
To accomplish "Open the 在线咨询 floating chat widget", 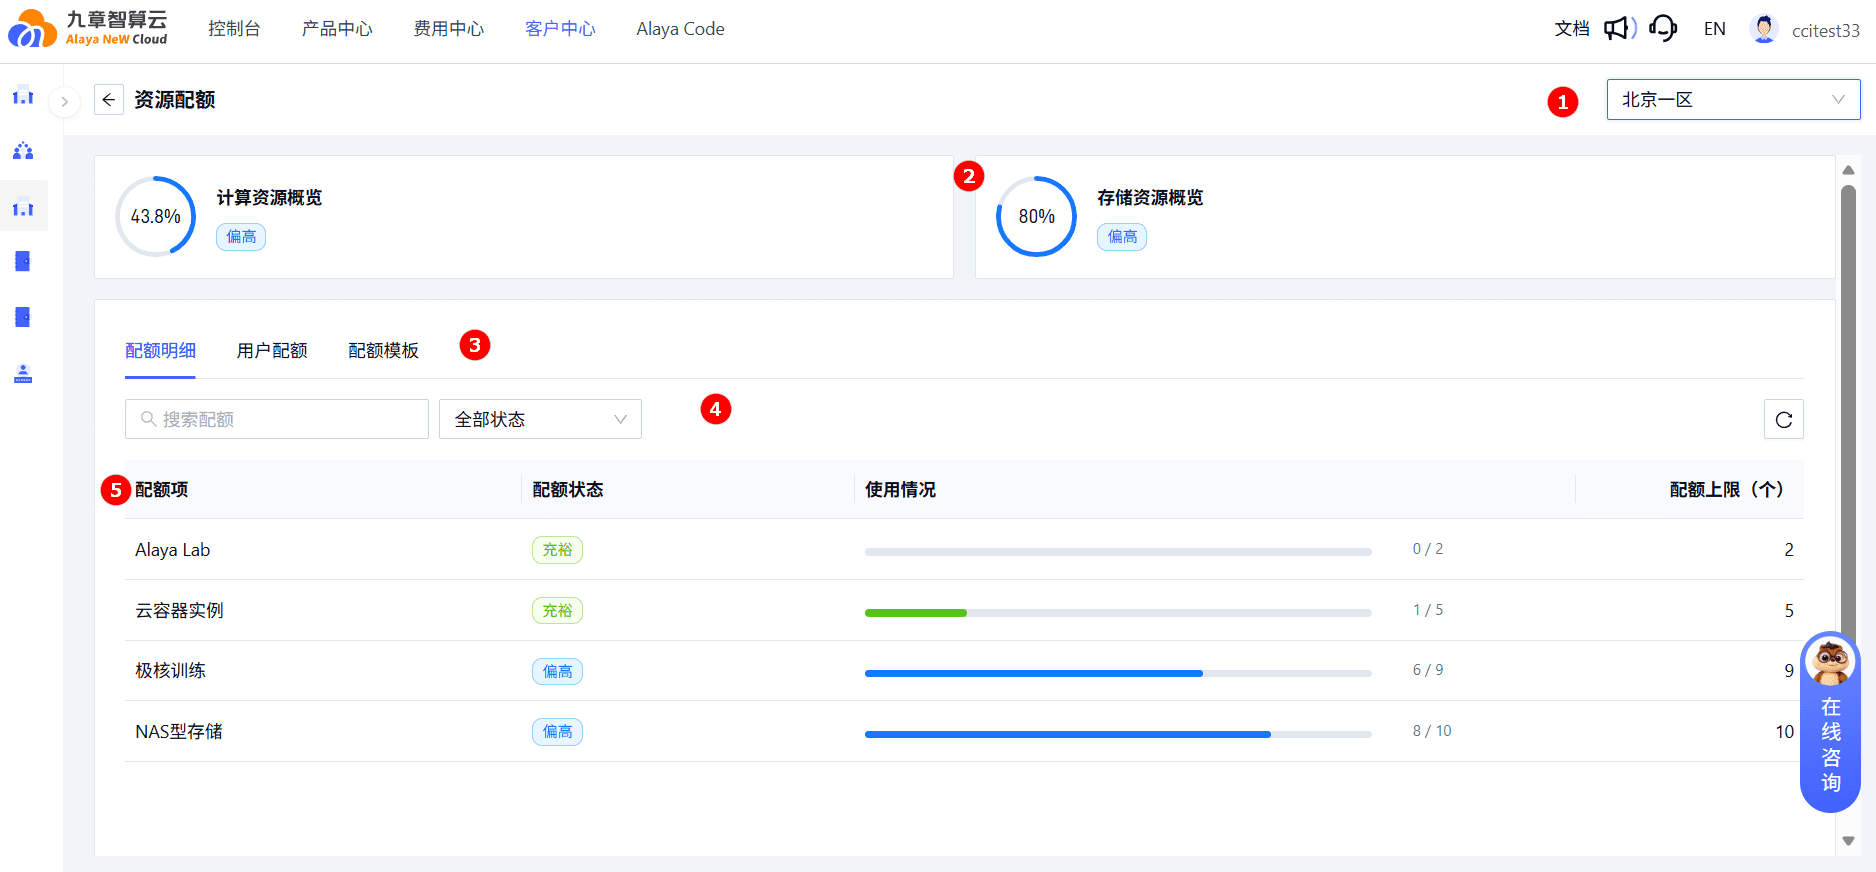I will 1830,722.
